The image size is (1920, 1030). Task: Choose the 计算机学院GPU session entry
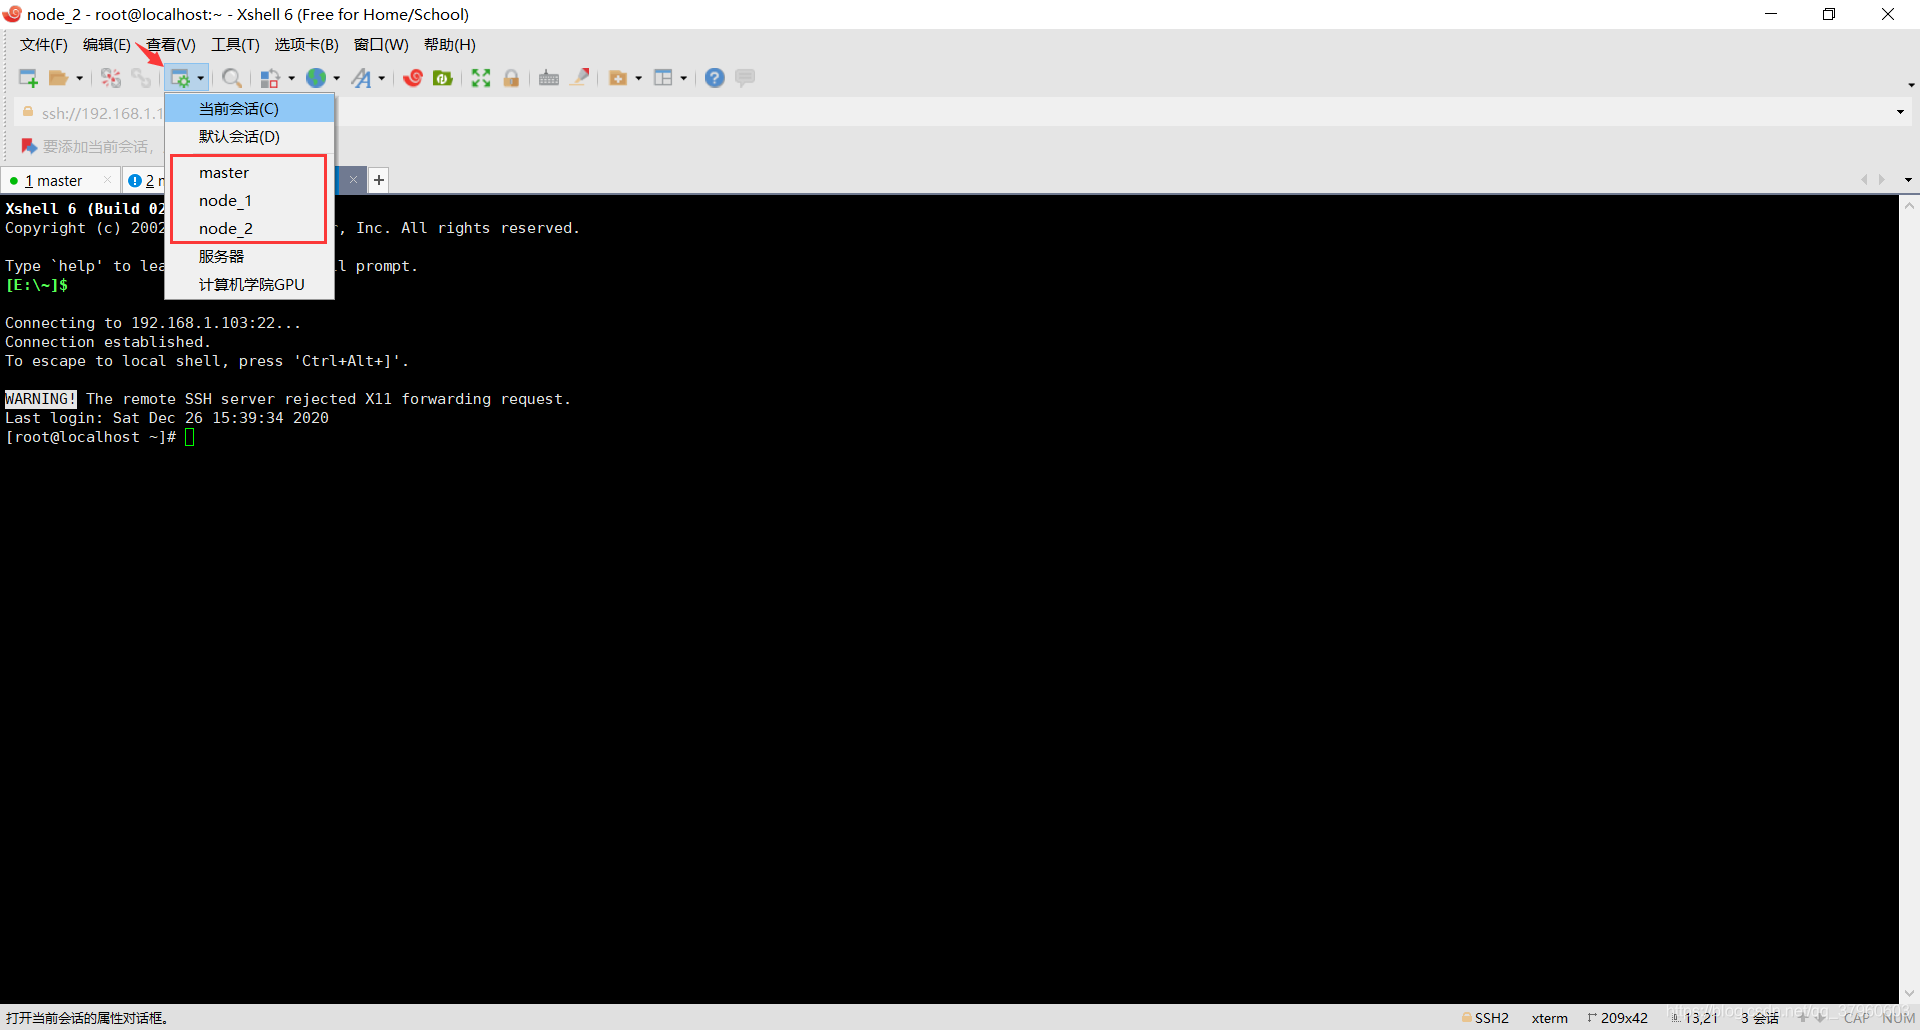pos(250,285)
